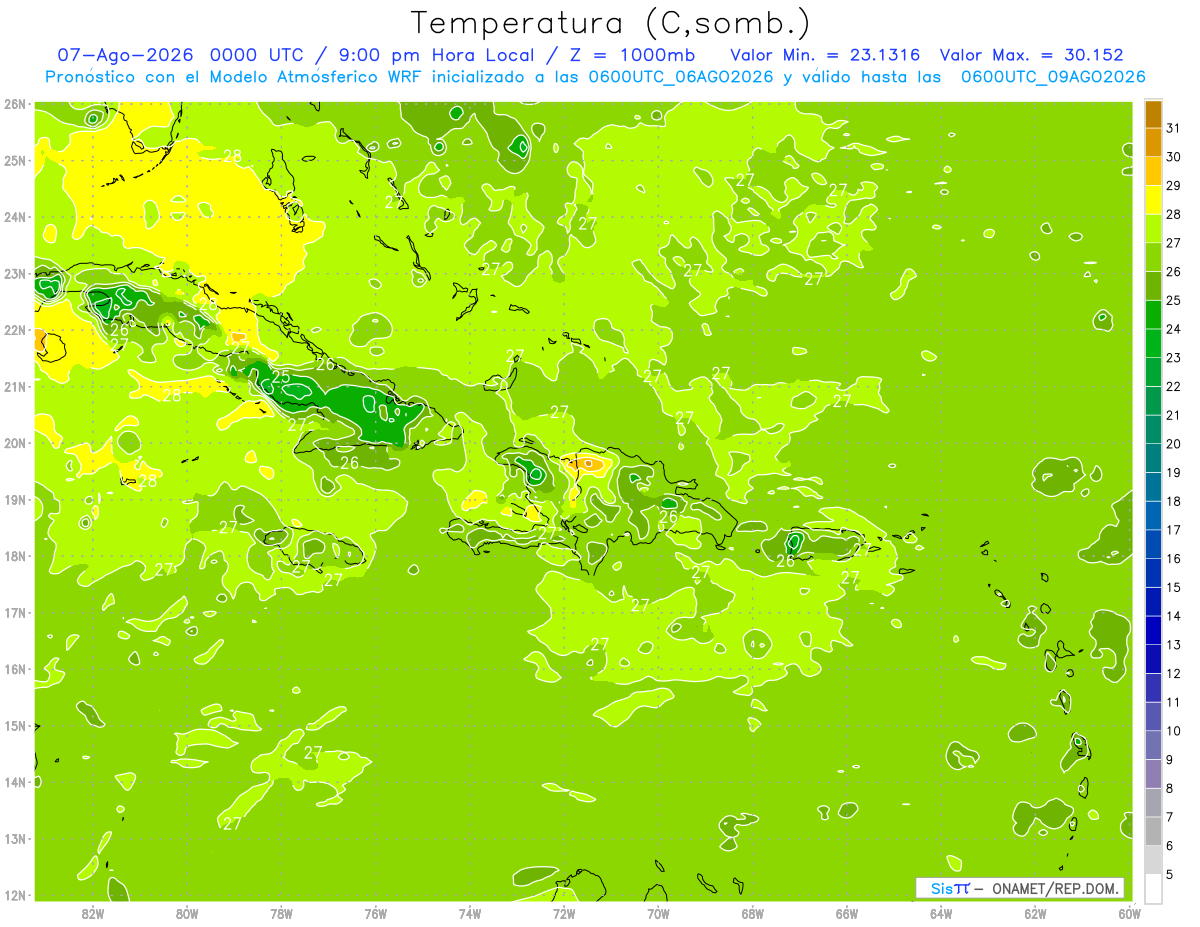Select the '0600UTC_09AGO2026' valid-until timestamp
Screen dimensions: 1200x927
[1053, 77]
